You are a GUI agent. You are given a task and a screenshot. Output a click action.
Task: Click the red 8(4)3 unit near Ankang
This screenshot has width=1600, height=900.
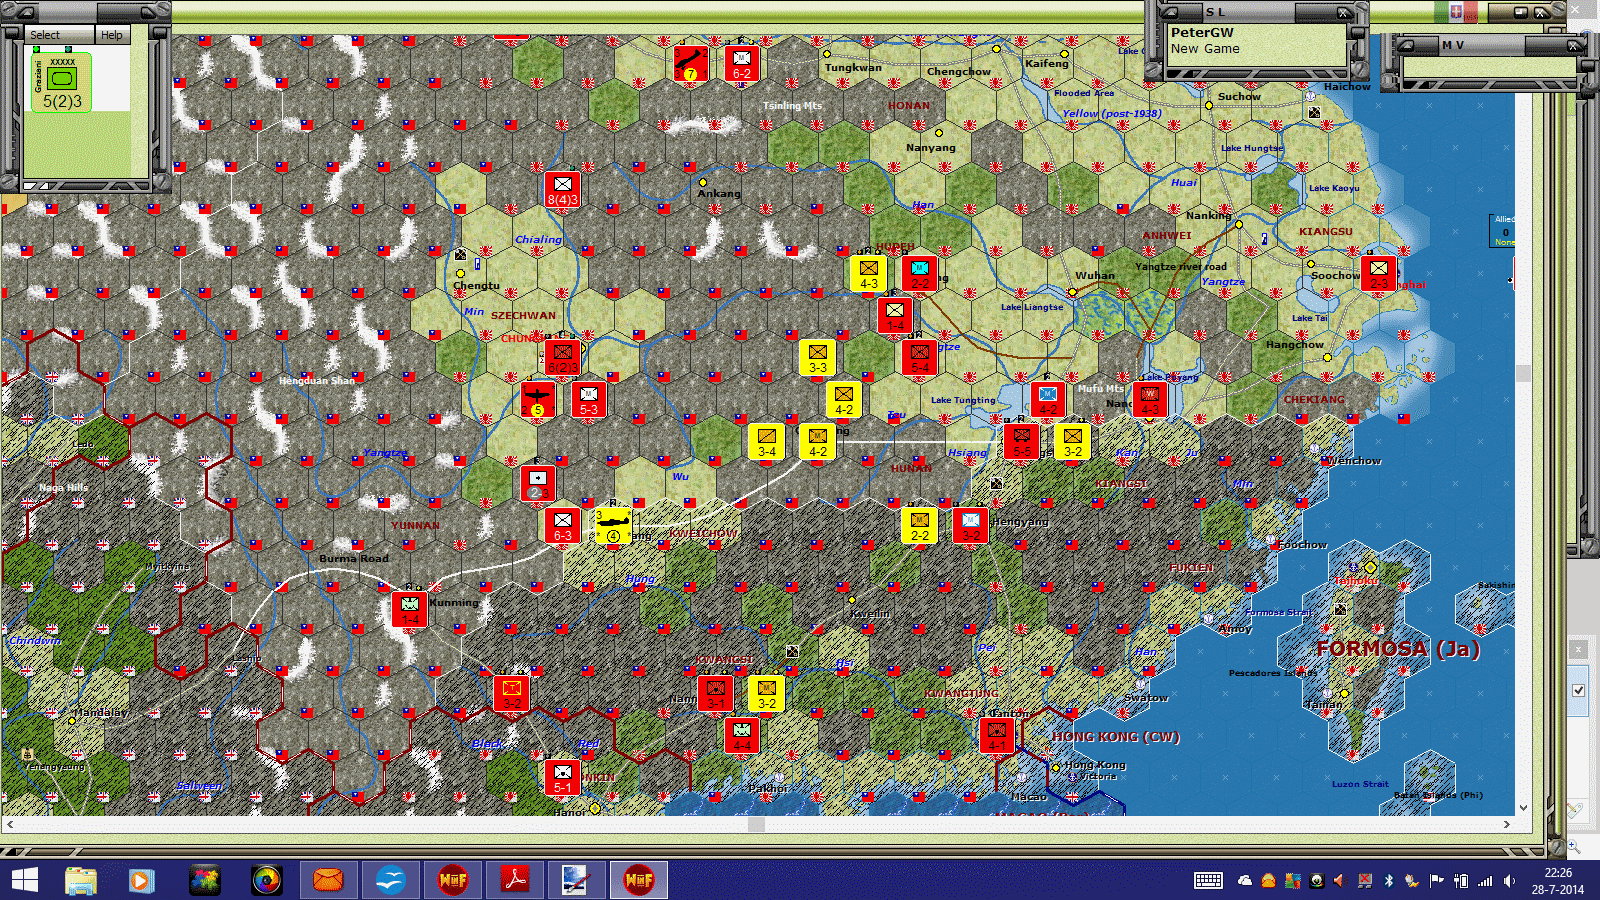point(562,189)
